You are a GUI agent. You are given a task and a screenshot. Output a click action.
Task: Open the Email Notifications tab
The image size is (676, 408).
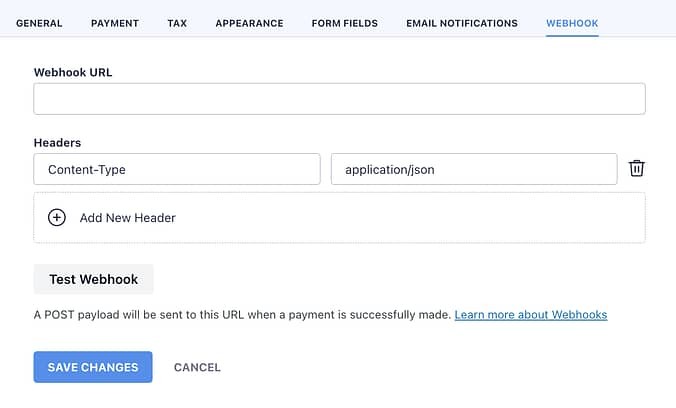462,23
